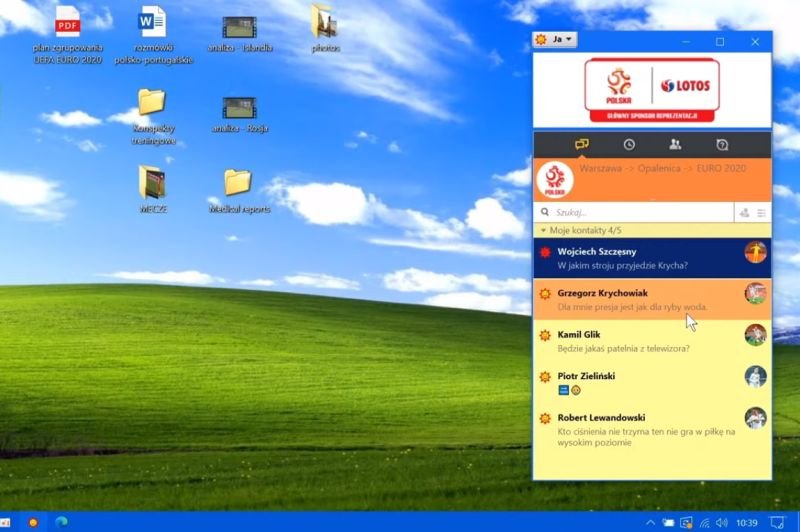Click the add contact icon
The image size is (800, 532).
[743, 213]
